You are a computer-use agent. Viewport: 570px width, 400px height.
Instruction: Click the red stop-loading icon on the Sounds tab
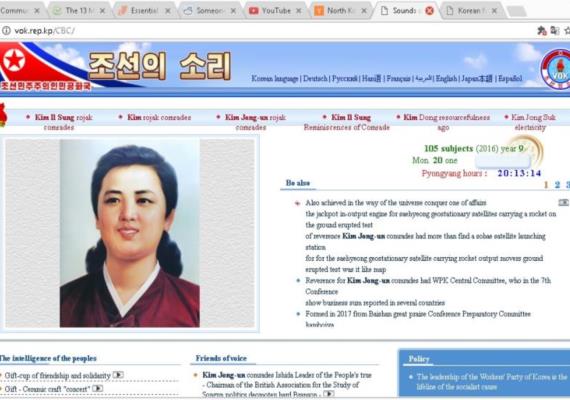[x=429, y=11]
